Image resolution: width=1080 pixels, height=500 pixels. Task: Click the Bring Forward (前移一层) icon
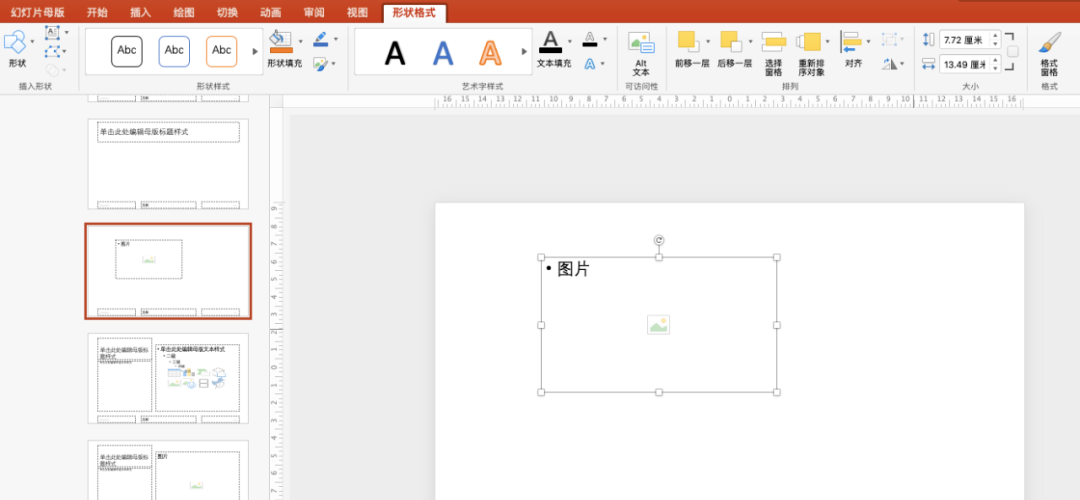(x=686, y=42)
